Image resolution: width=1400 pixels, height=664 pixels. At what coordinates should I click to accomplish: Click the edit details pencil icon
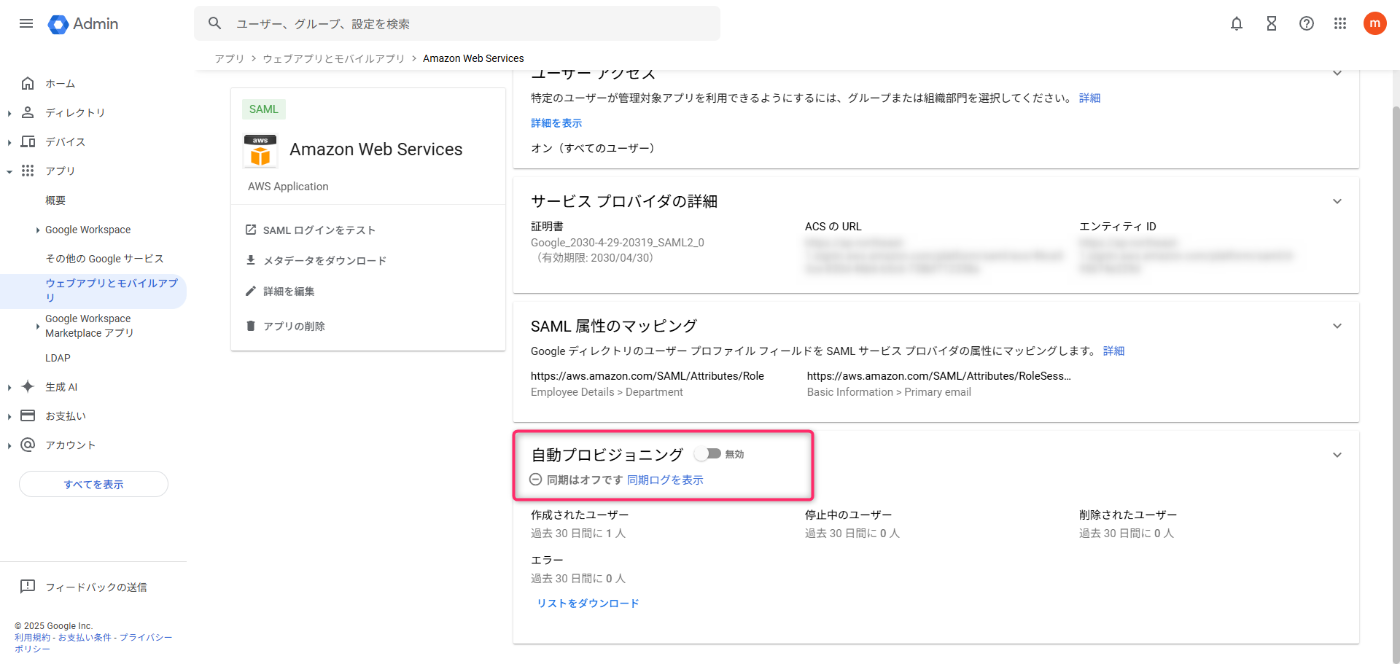coord(251,291)
